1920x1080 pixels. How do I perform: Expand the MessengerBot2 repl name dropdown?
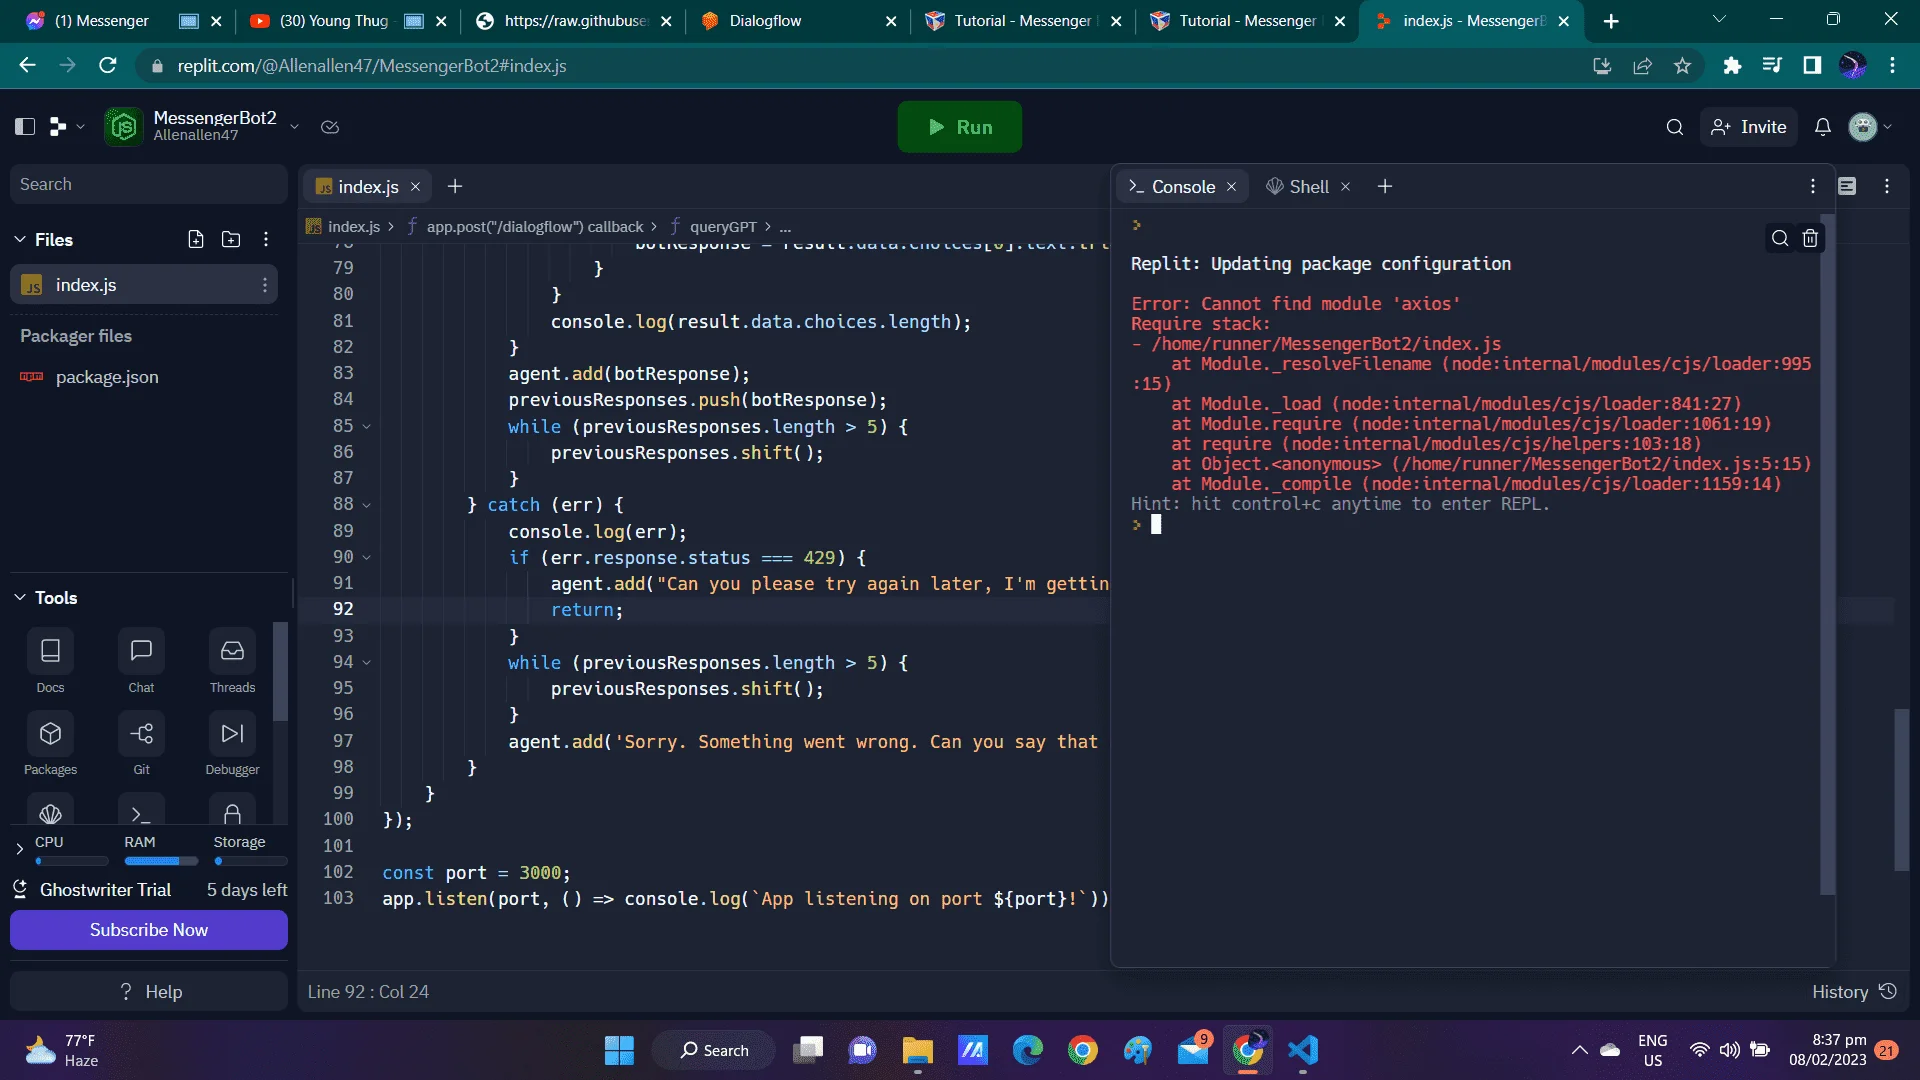[x=295, y=126]
